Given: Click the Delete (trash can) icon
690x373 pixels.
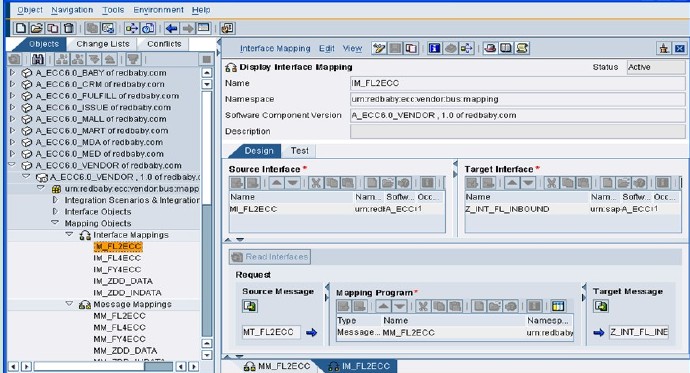Looking at the screenshot, I should (69, 29).
